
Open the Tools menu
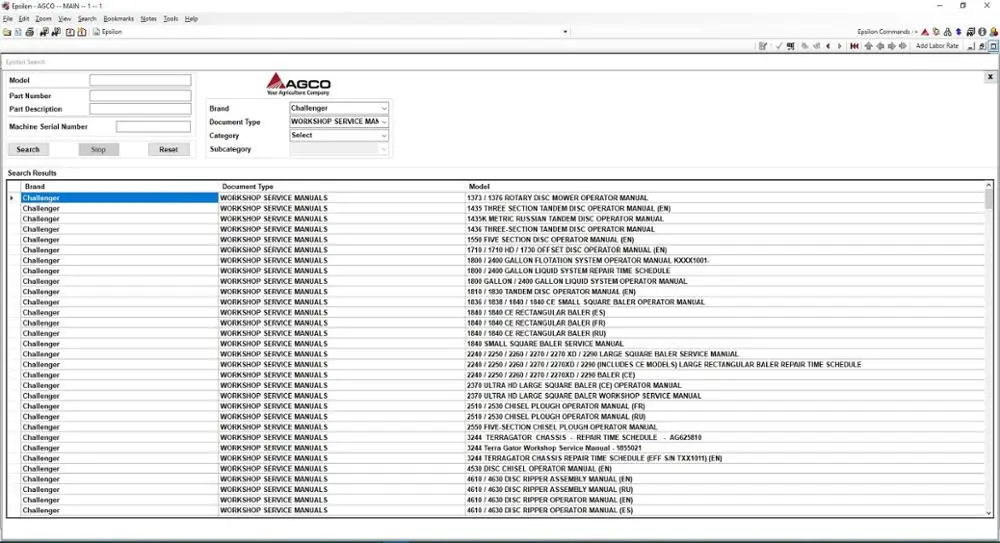pos(171,19)
